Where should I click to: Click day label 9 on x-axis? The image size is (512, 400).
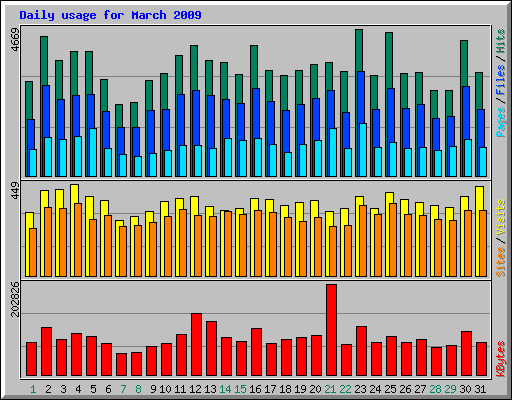tap(153, 389)
